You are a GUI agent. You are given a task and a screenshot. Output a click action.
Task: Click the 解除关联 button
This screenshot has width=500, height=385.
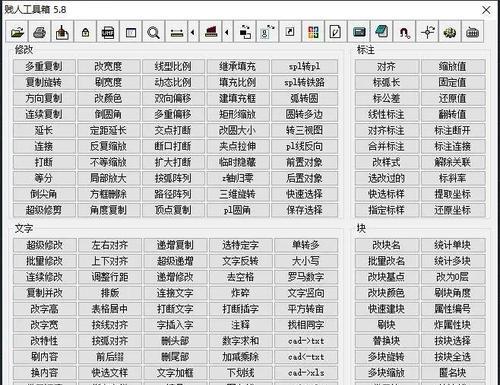(453, 162)
